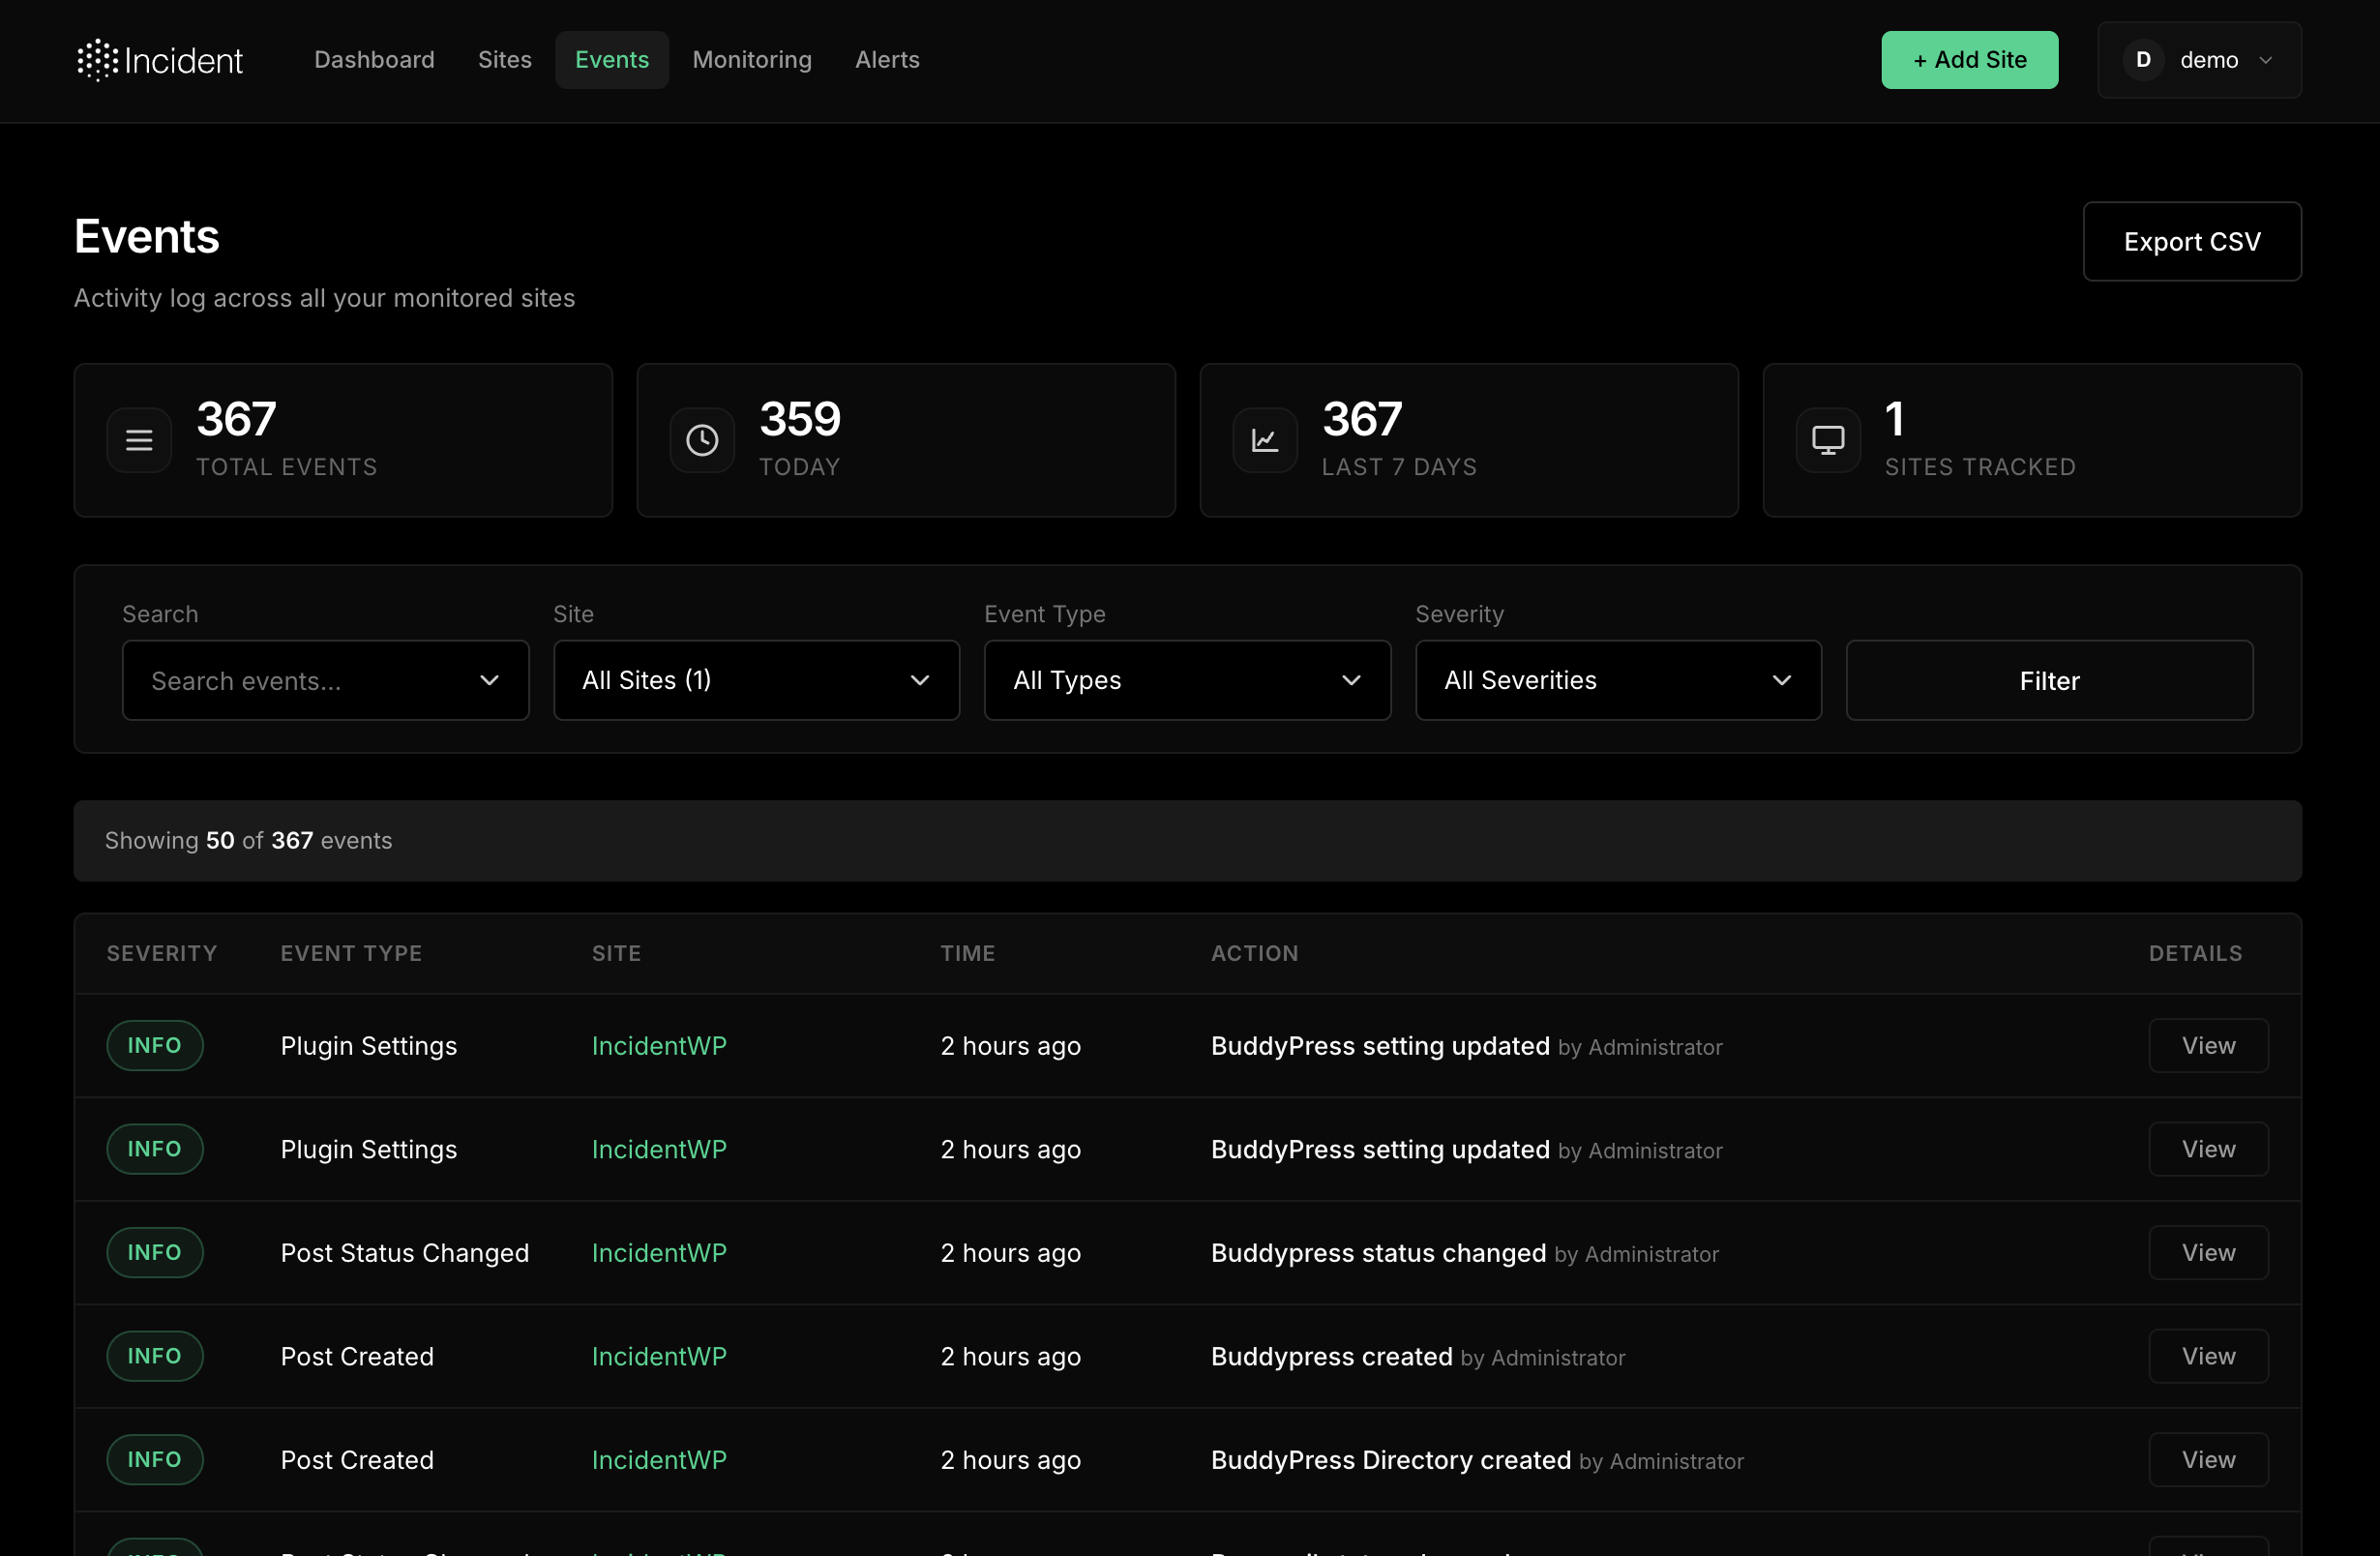Image resolution: width=2380 pixels, height=1556 pixels.
Task: Click the Last 7 Days chart icon
Action: [x=1265, y=440]
